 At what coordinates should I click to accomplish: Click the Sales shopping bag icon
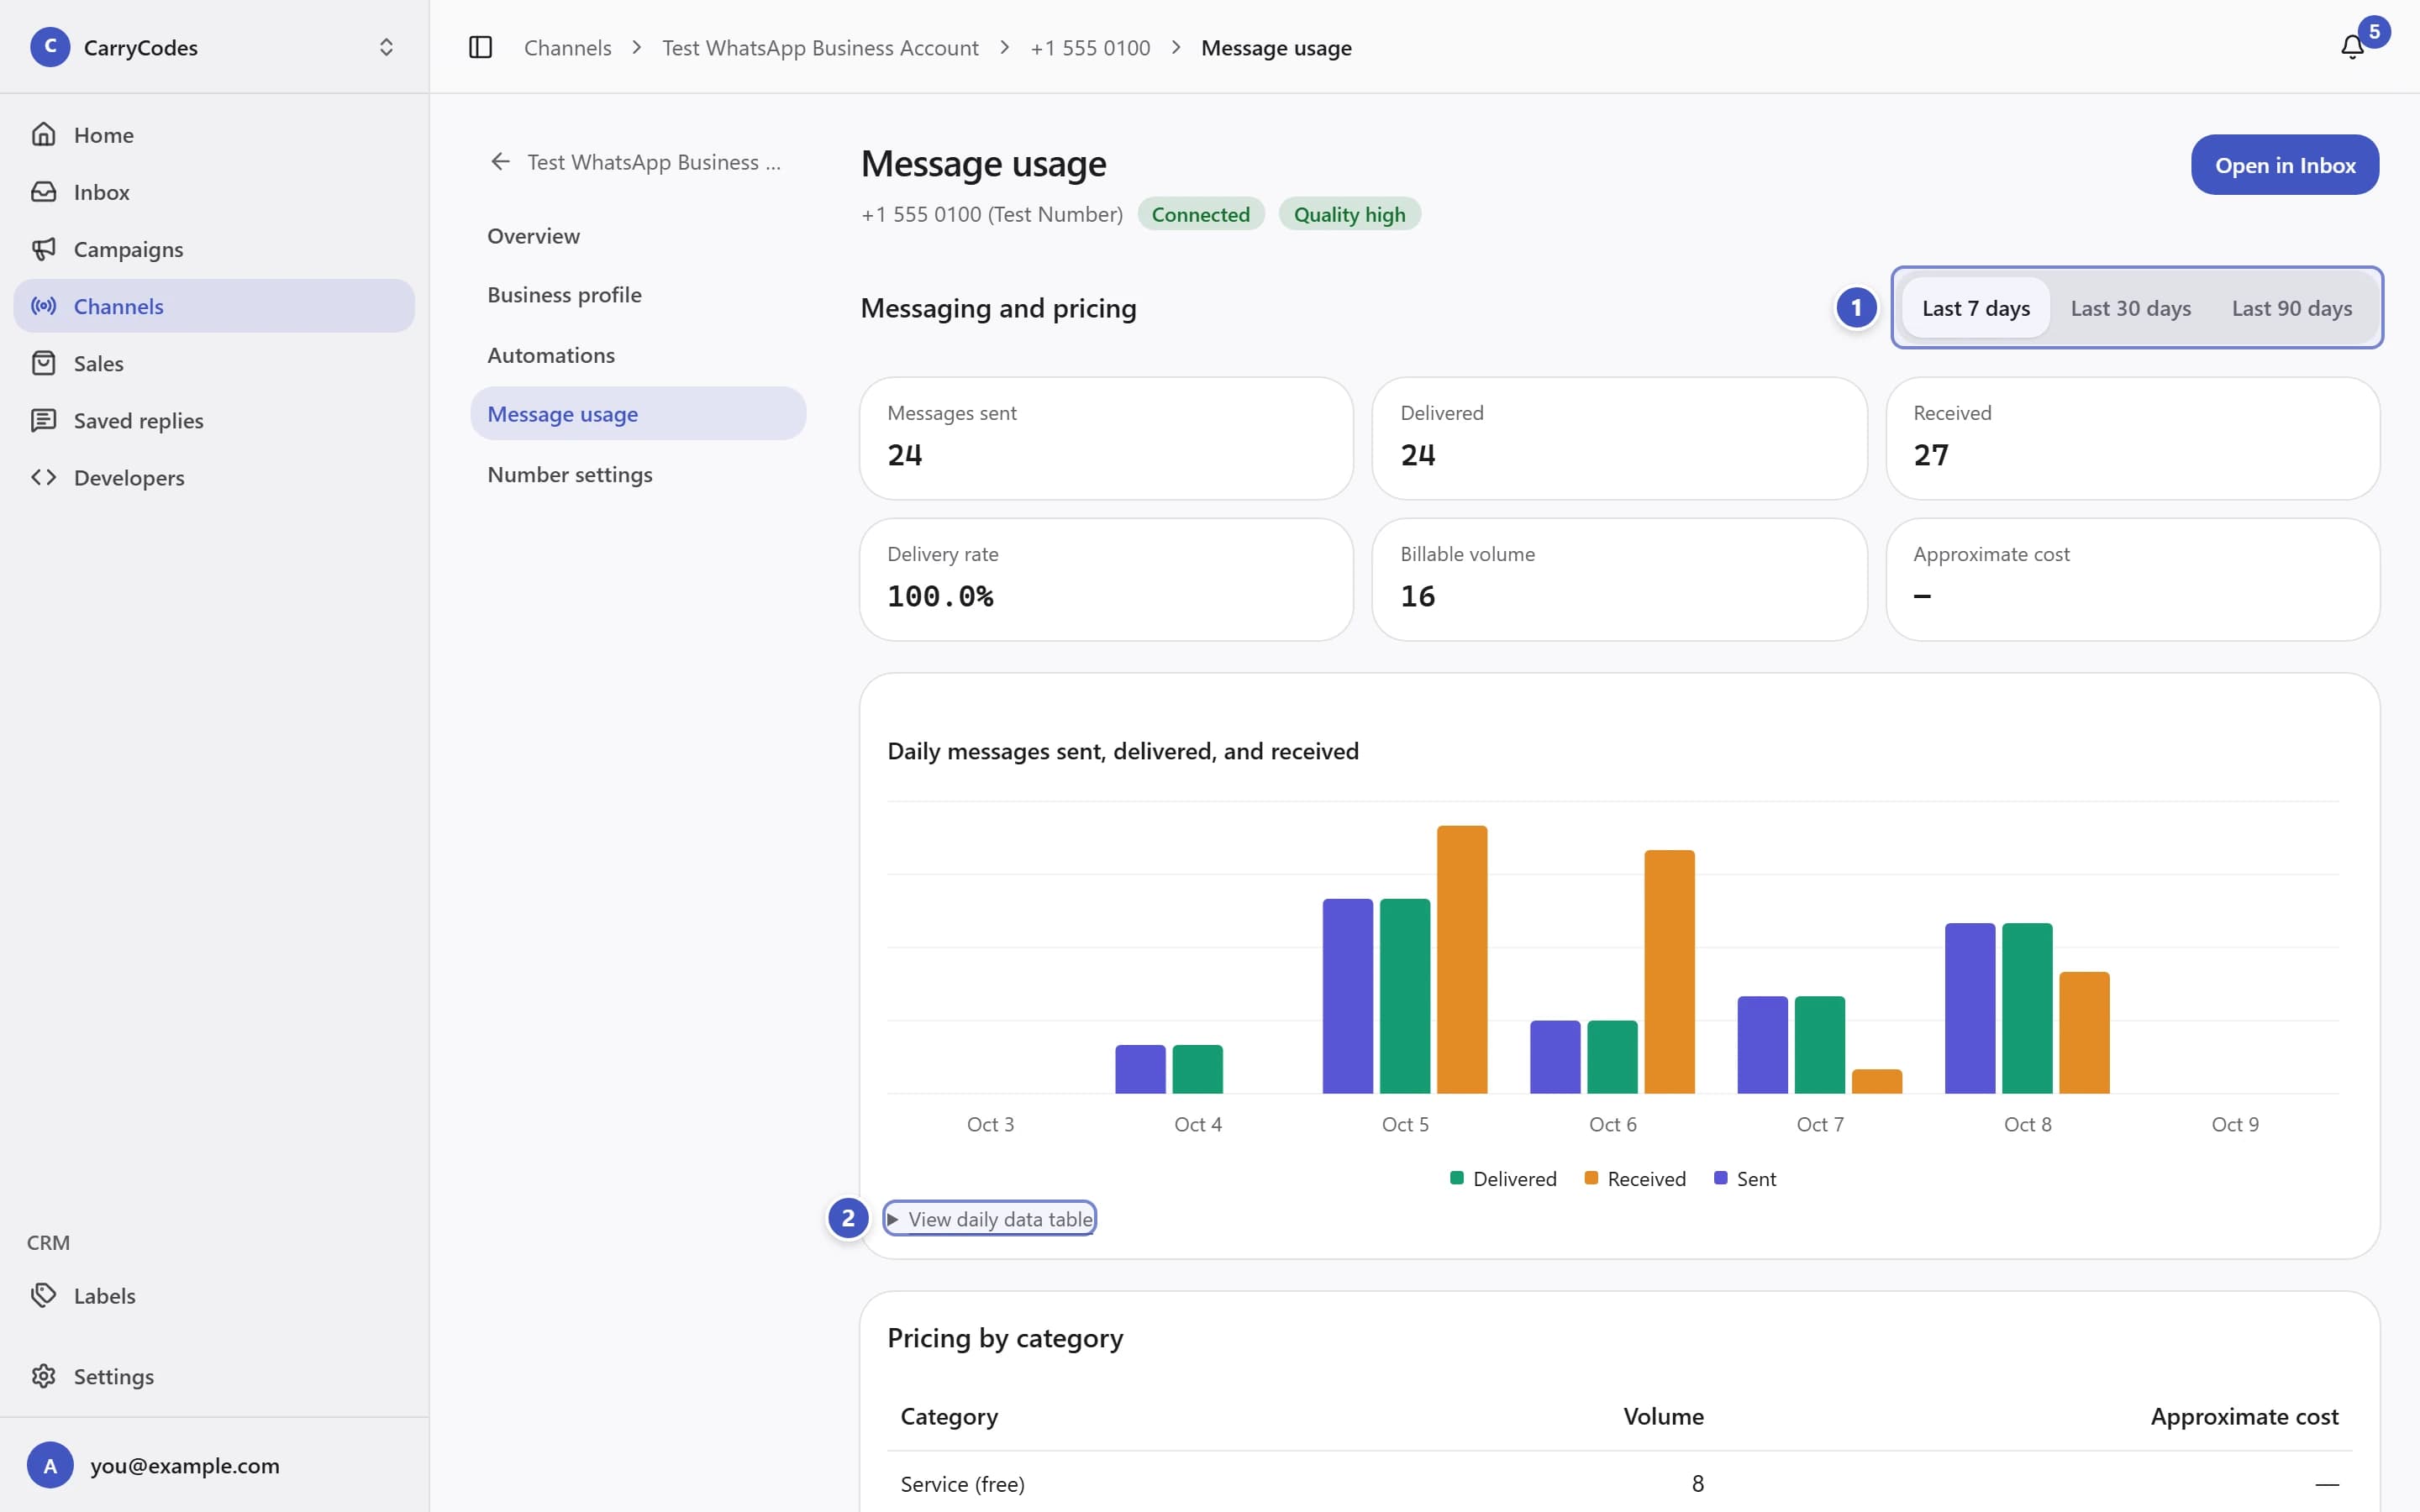43,363
